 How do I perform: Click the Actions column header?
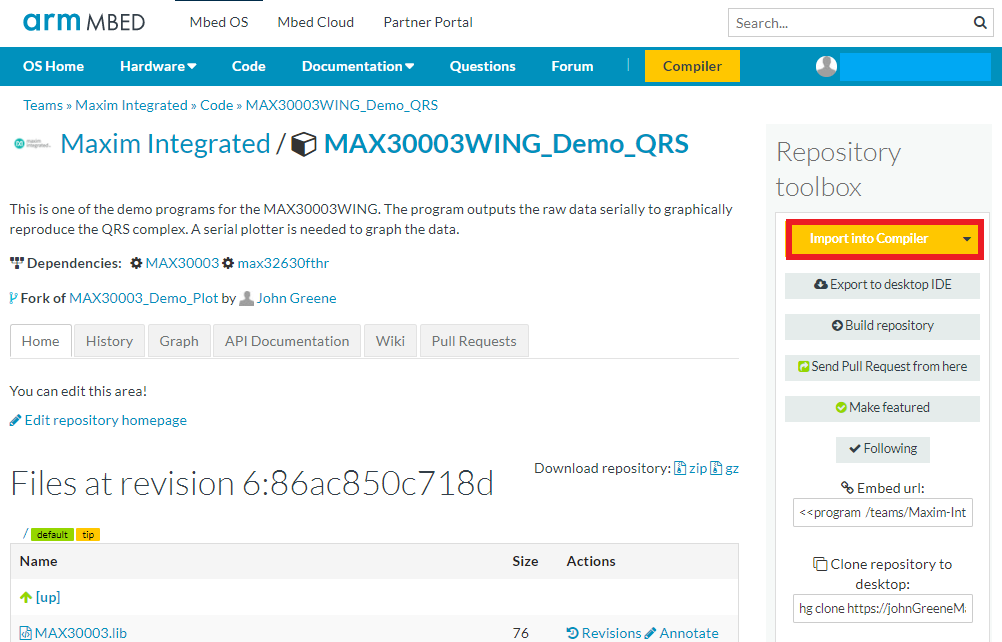[x=591, y=562]
